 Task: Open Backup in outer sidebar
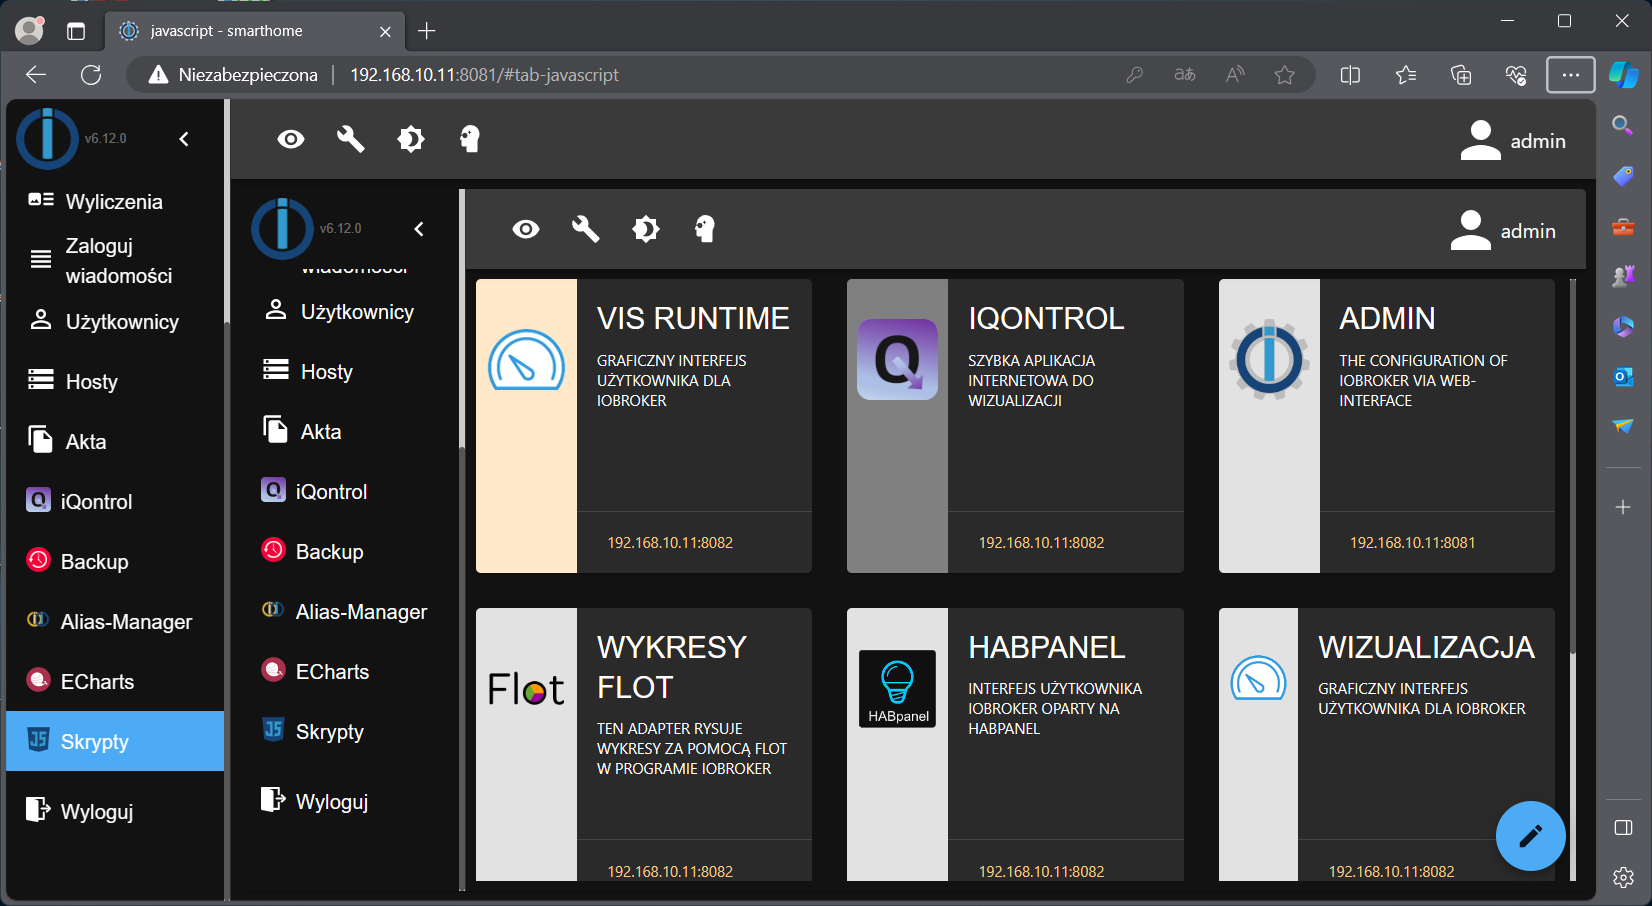(115, 561)
